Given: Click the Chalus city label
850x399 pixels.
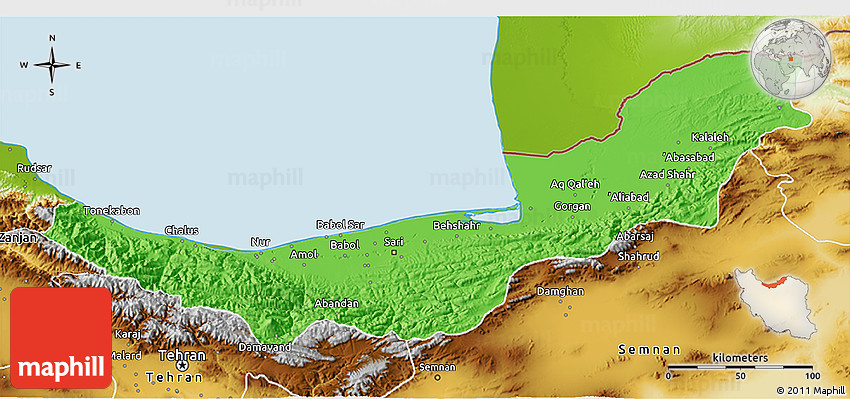Looking at the screenshot, I should click(182, 230).
